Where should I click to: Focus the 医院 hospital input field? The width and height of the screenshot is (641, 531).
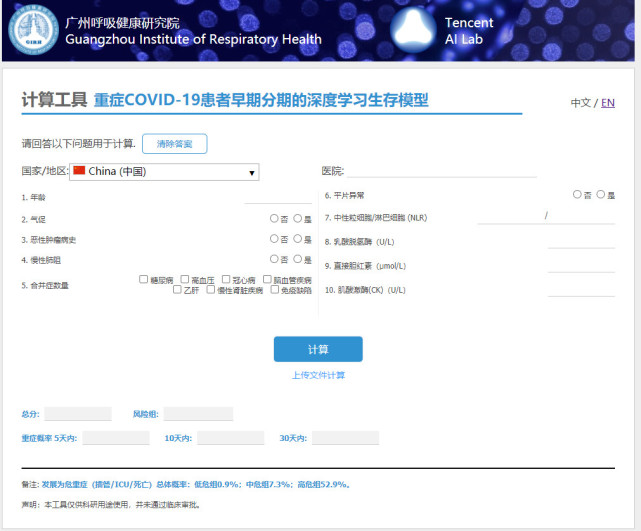pyautogui.click(x=442, y=171)
